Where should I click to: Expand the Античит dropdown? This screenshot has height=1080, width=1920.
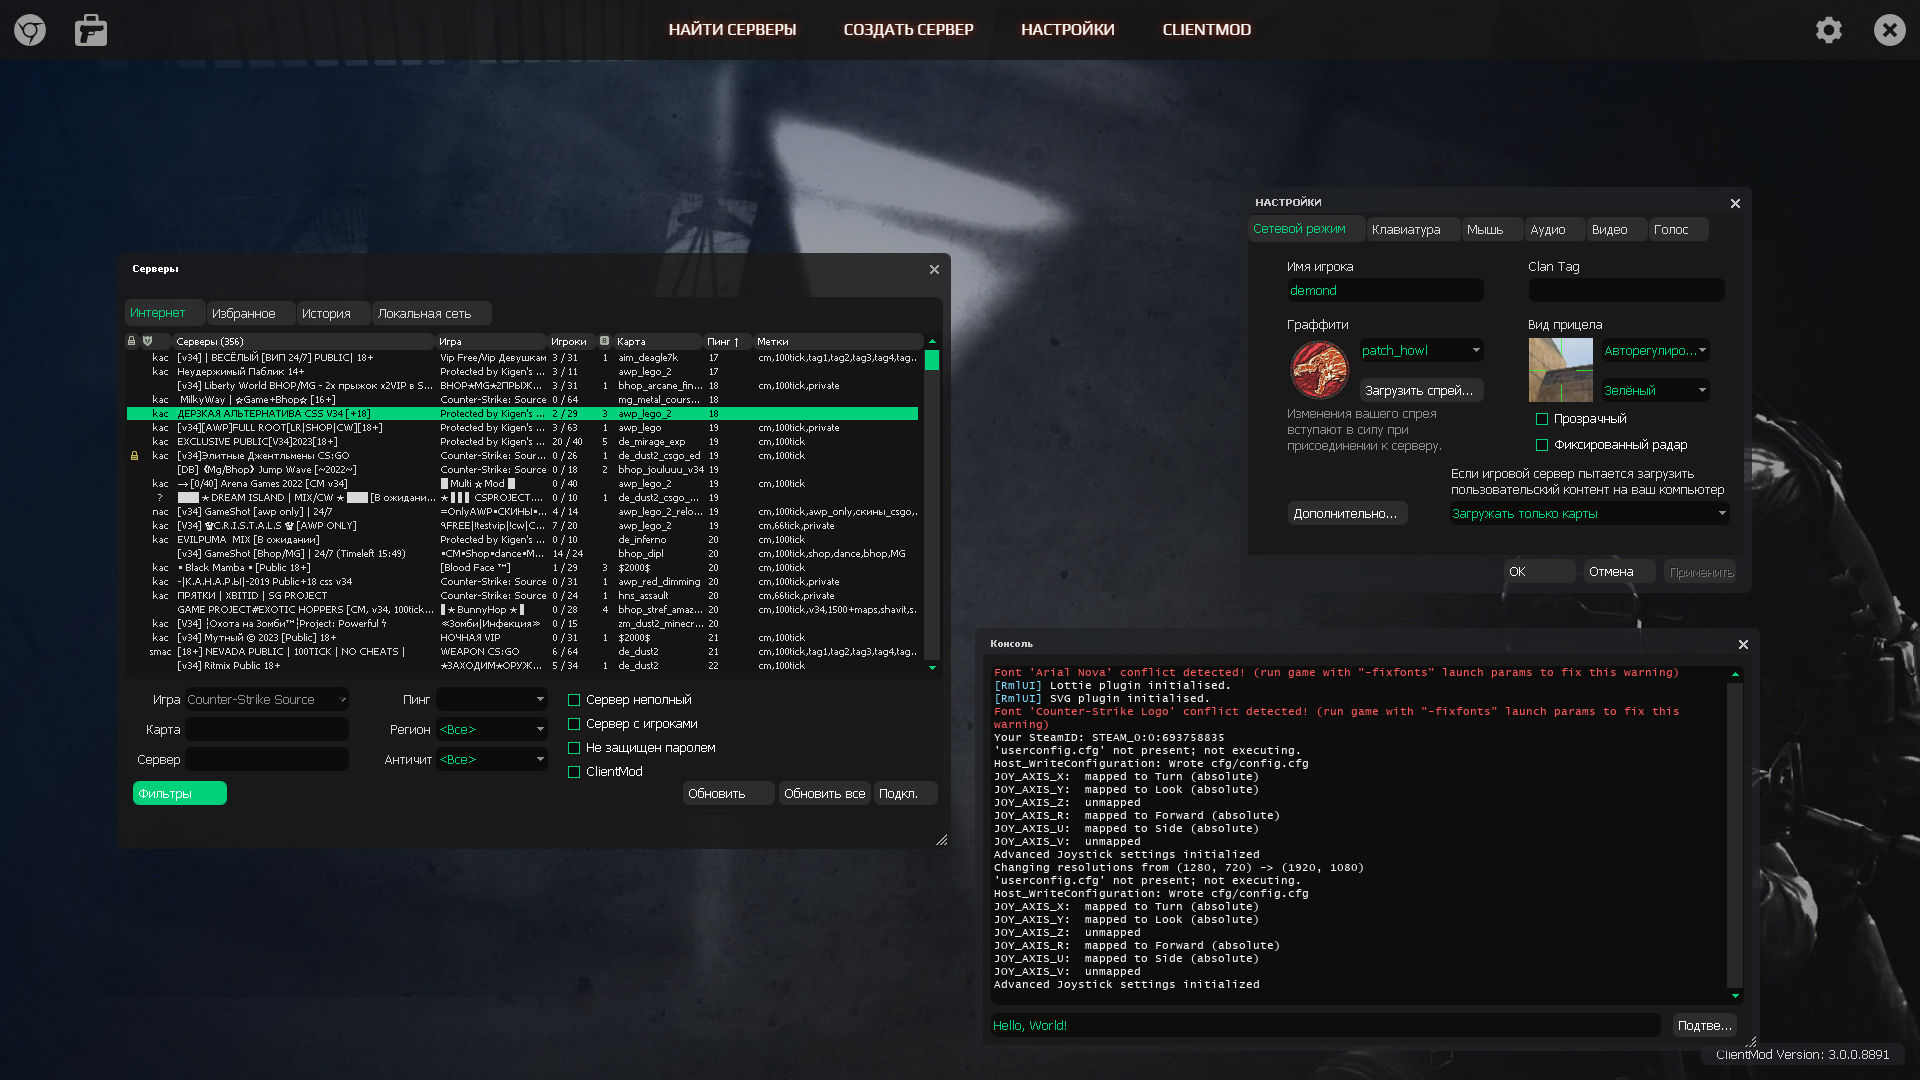(x=492, y=760)
